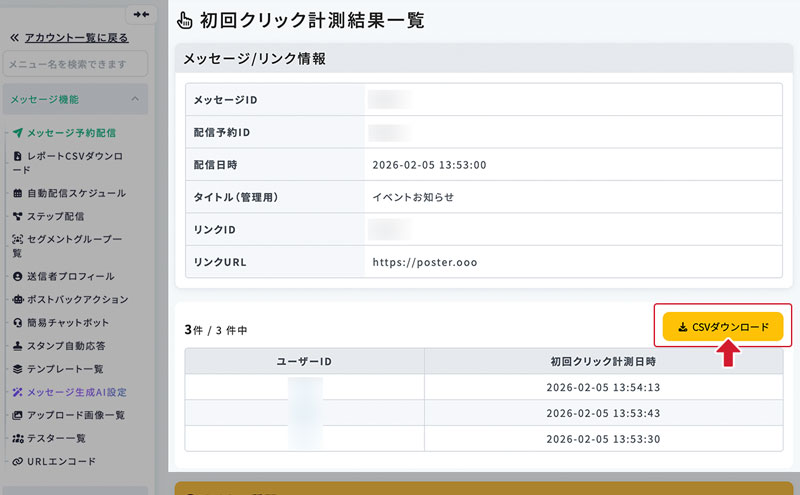Click the 送信者プロフィール person icon
The height and width of the screenshot is (495, 800).
click(x=17, y=276)
